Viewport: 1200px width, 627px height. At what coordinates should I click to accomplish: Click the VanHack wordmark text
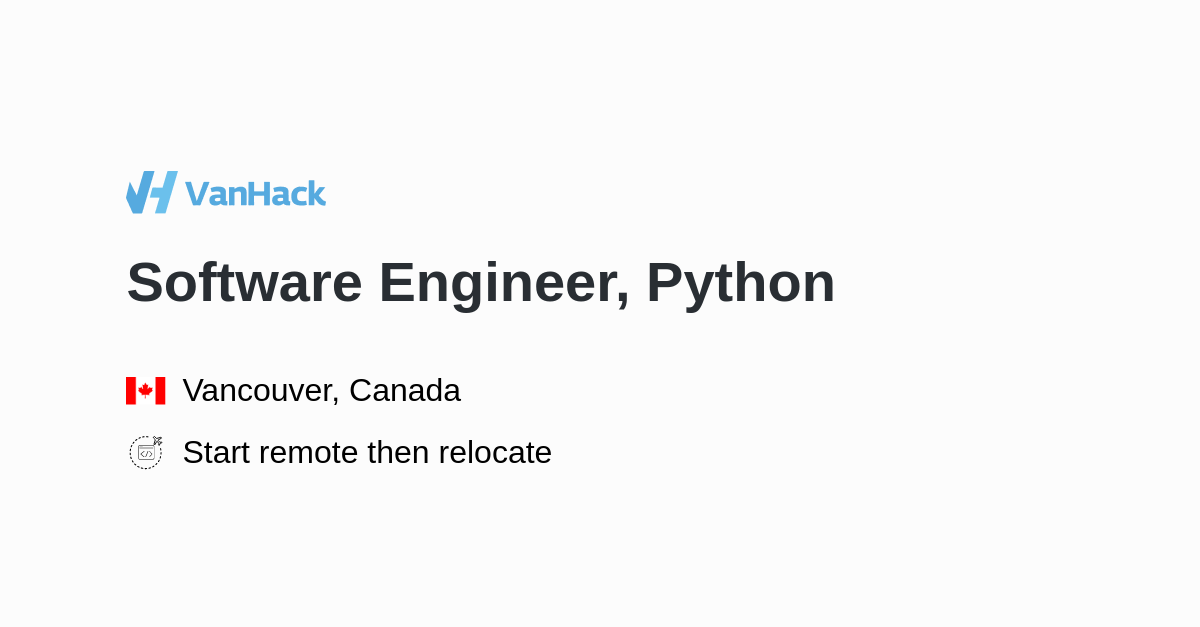[256, 193]
